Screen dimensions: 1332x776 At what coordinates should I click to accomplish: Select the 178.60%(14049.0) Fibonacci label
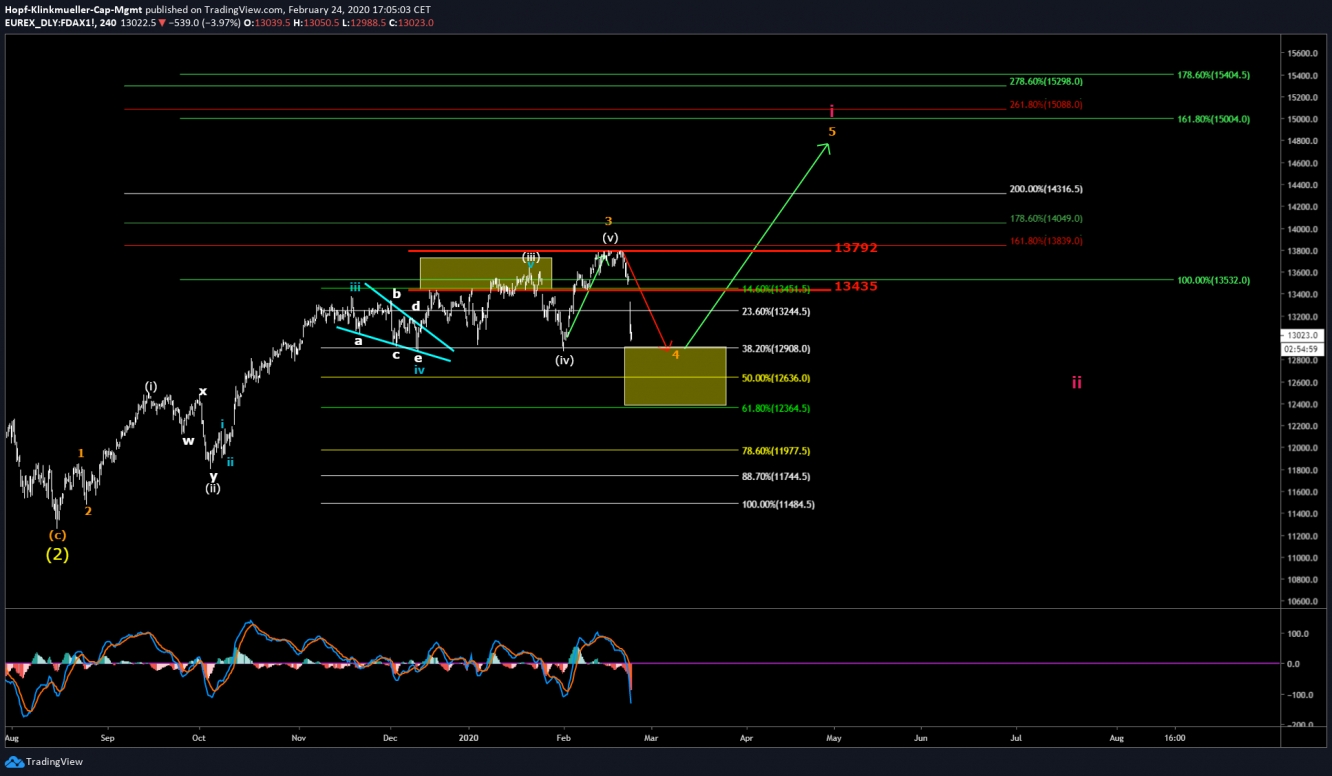1046,218
